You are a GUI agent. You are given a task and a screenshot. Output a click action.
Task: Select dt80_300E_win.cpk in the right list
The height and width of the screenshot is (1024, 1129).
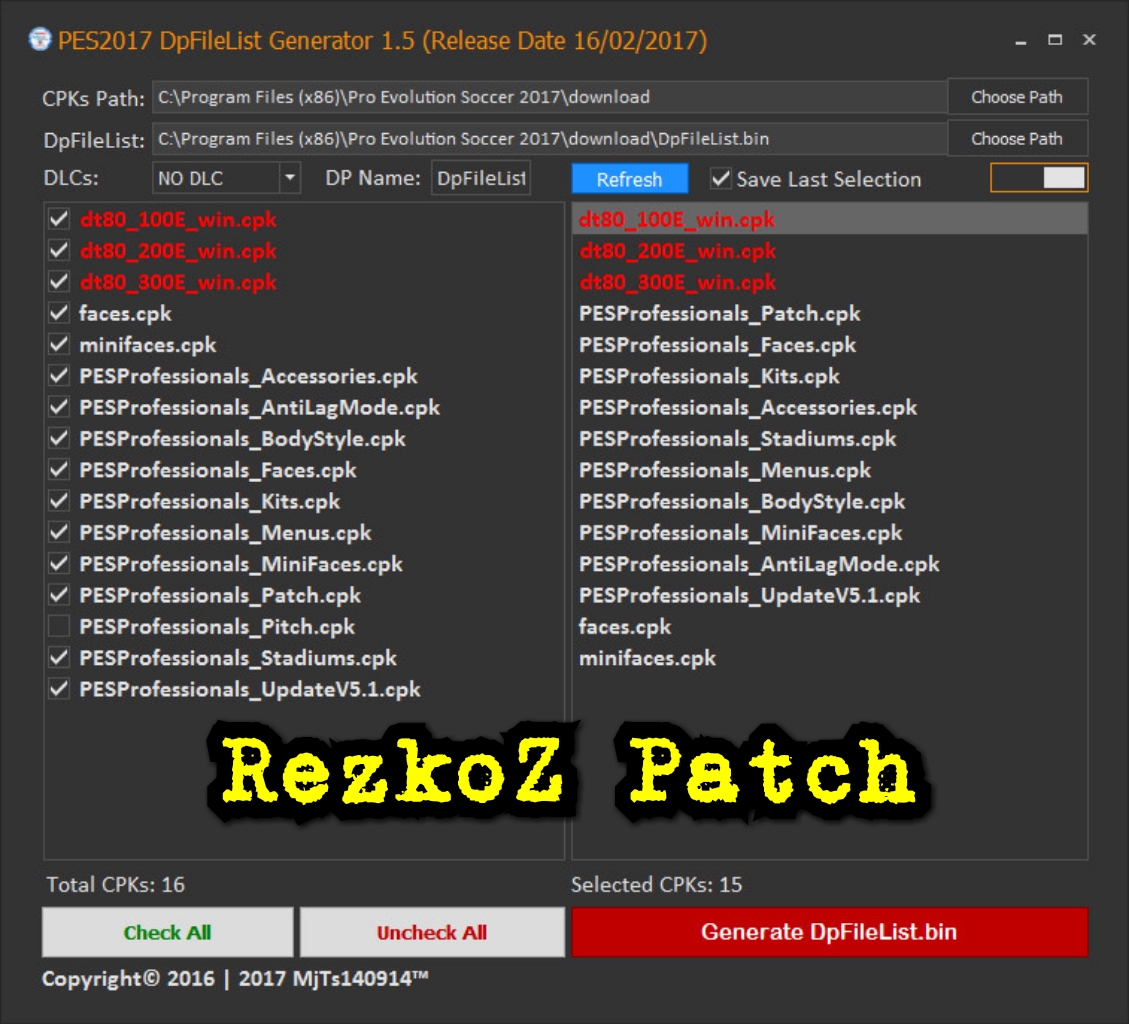[x=829, y=282]
